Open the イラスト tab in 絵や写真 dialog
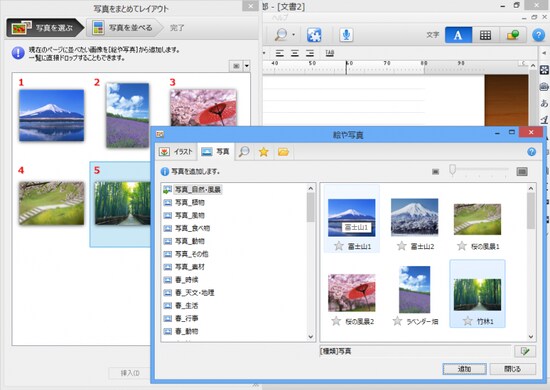 tap(176, 152)
